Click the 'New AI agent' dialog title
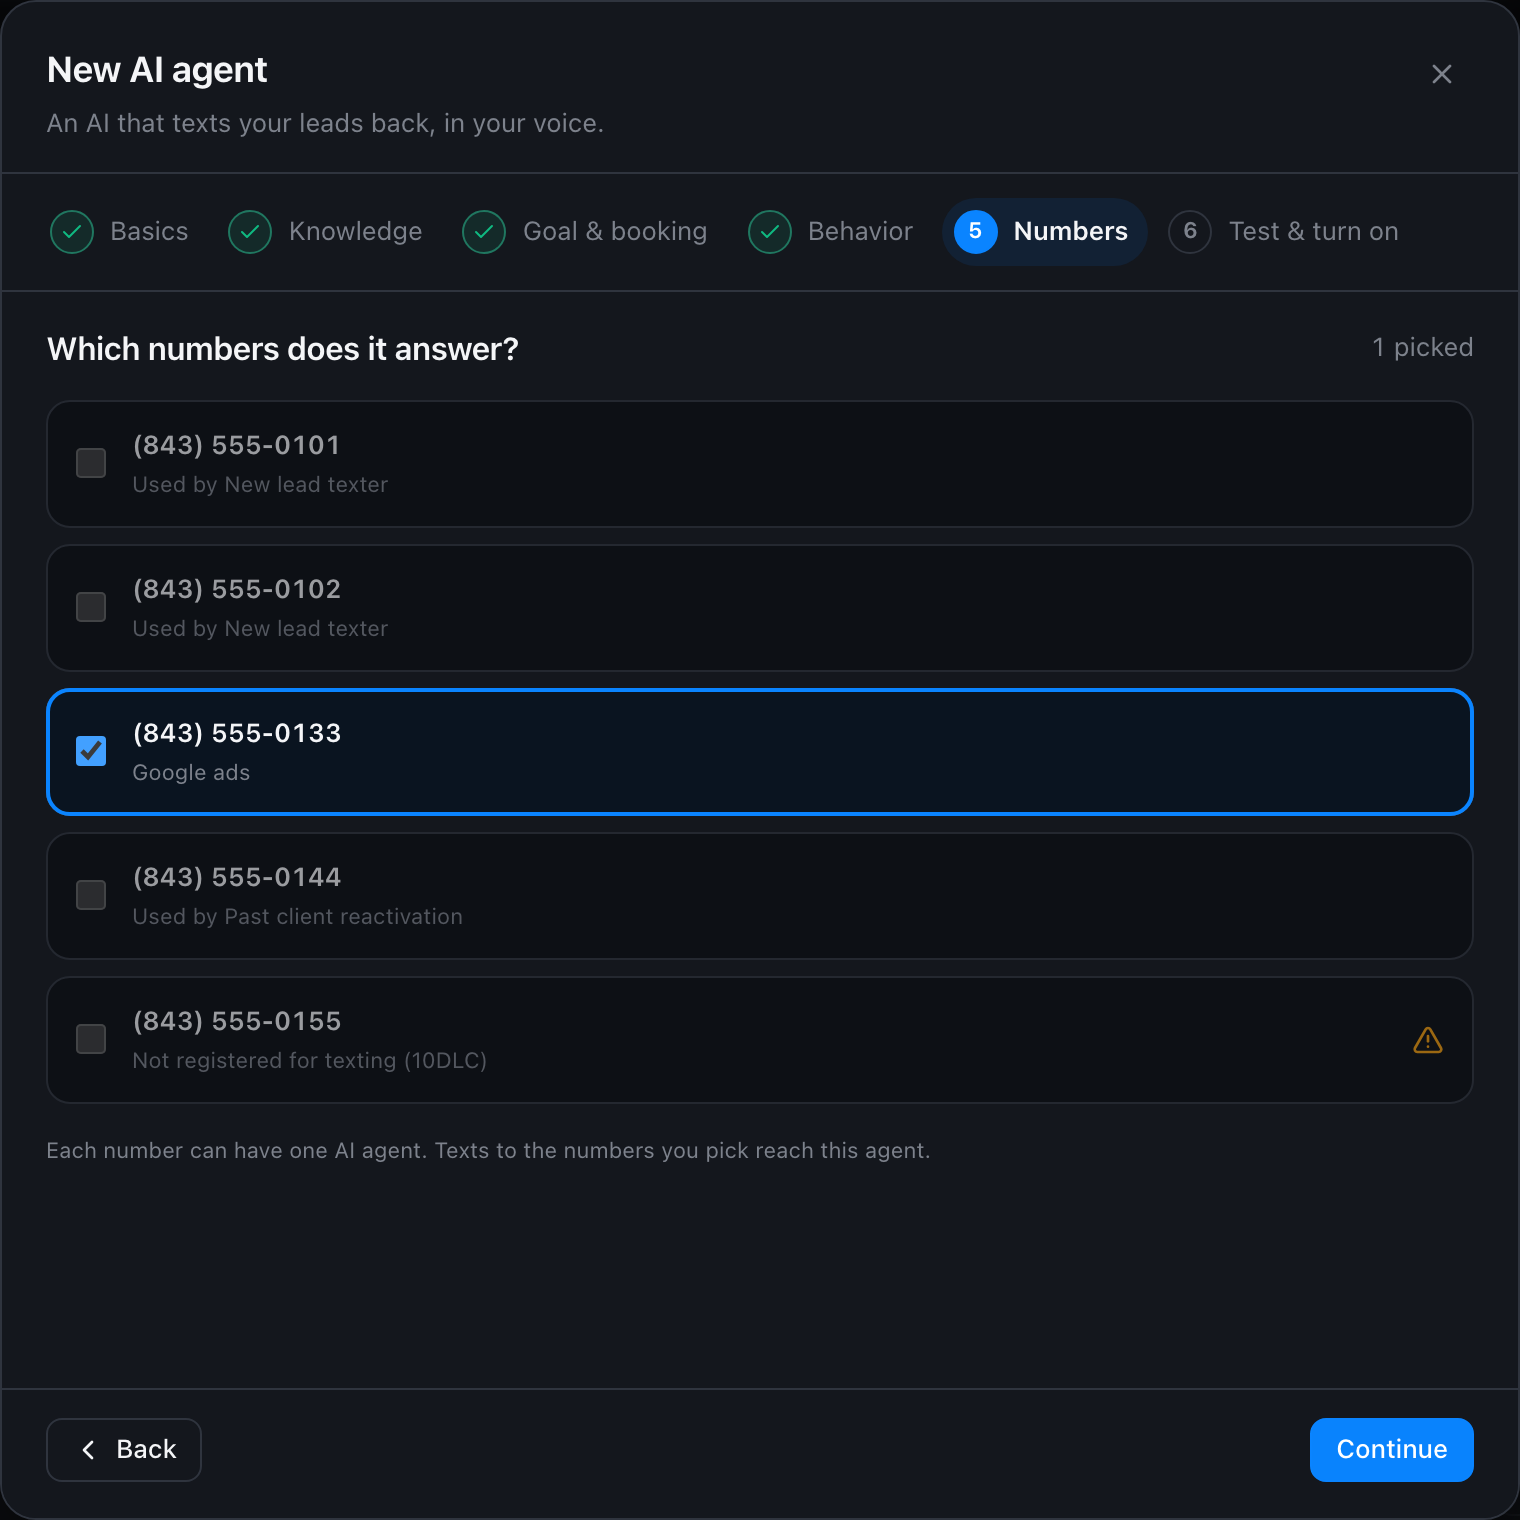This screenshot has width=1520, height=1520. 157,70
